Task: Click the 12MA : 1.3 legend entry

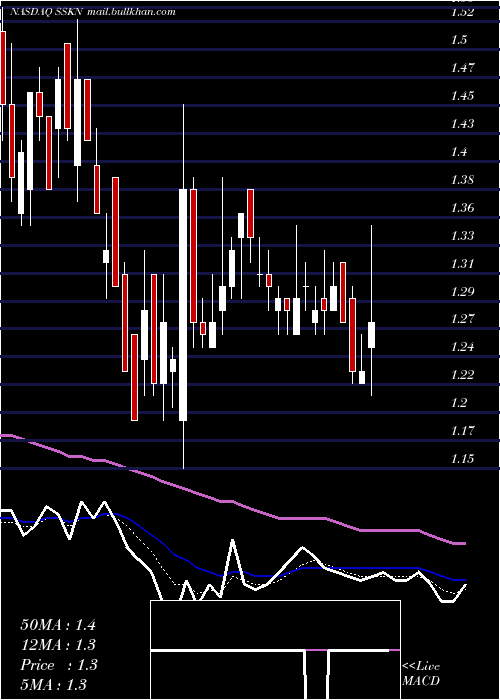Action: [58, 645]
